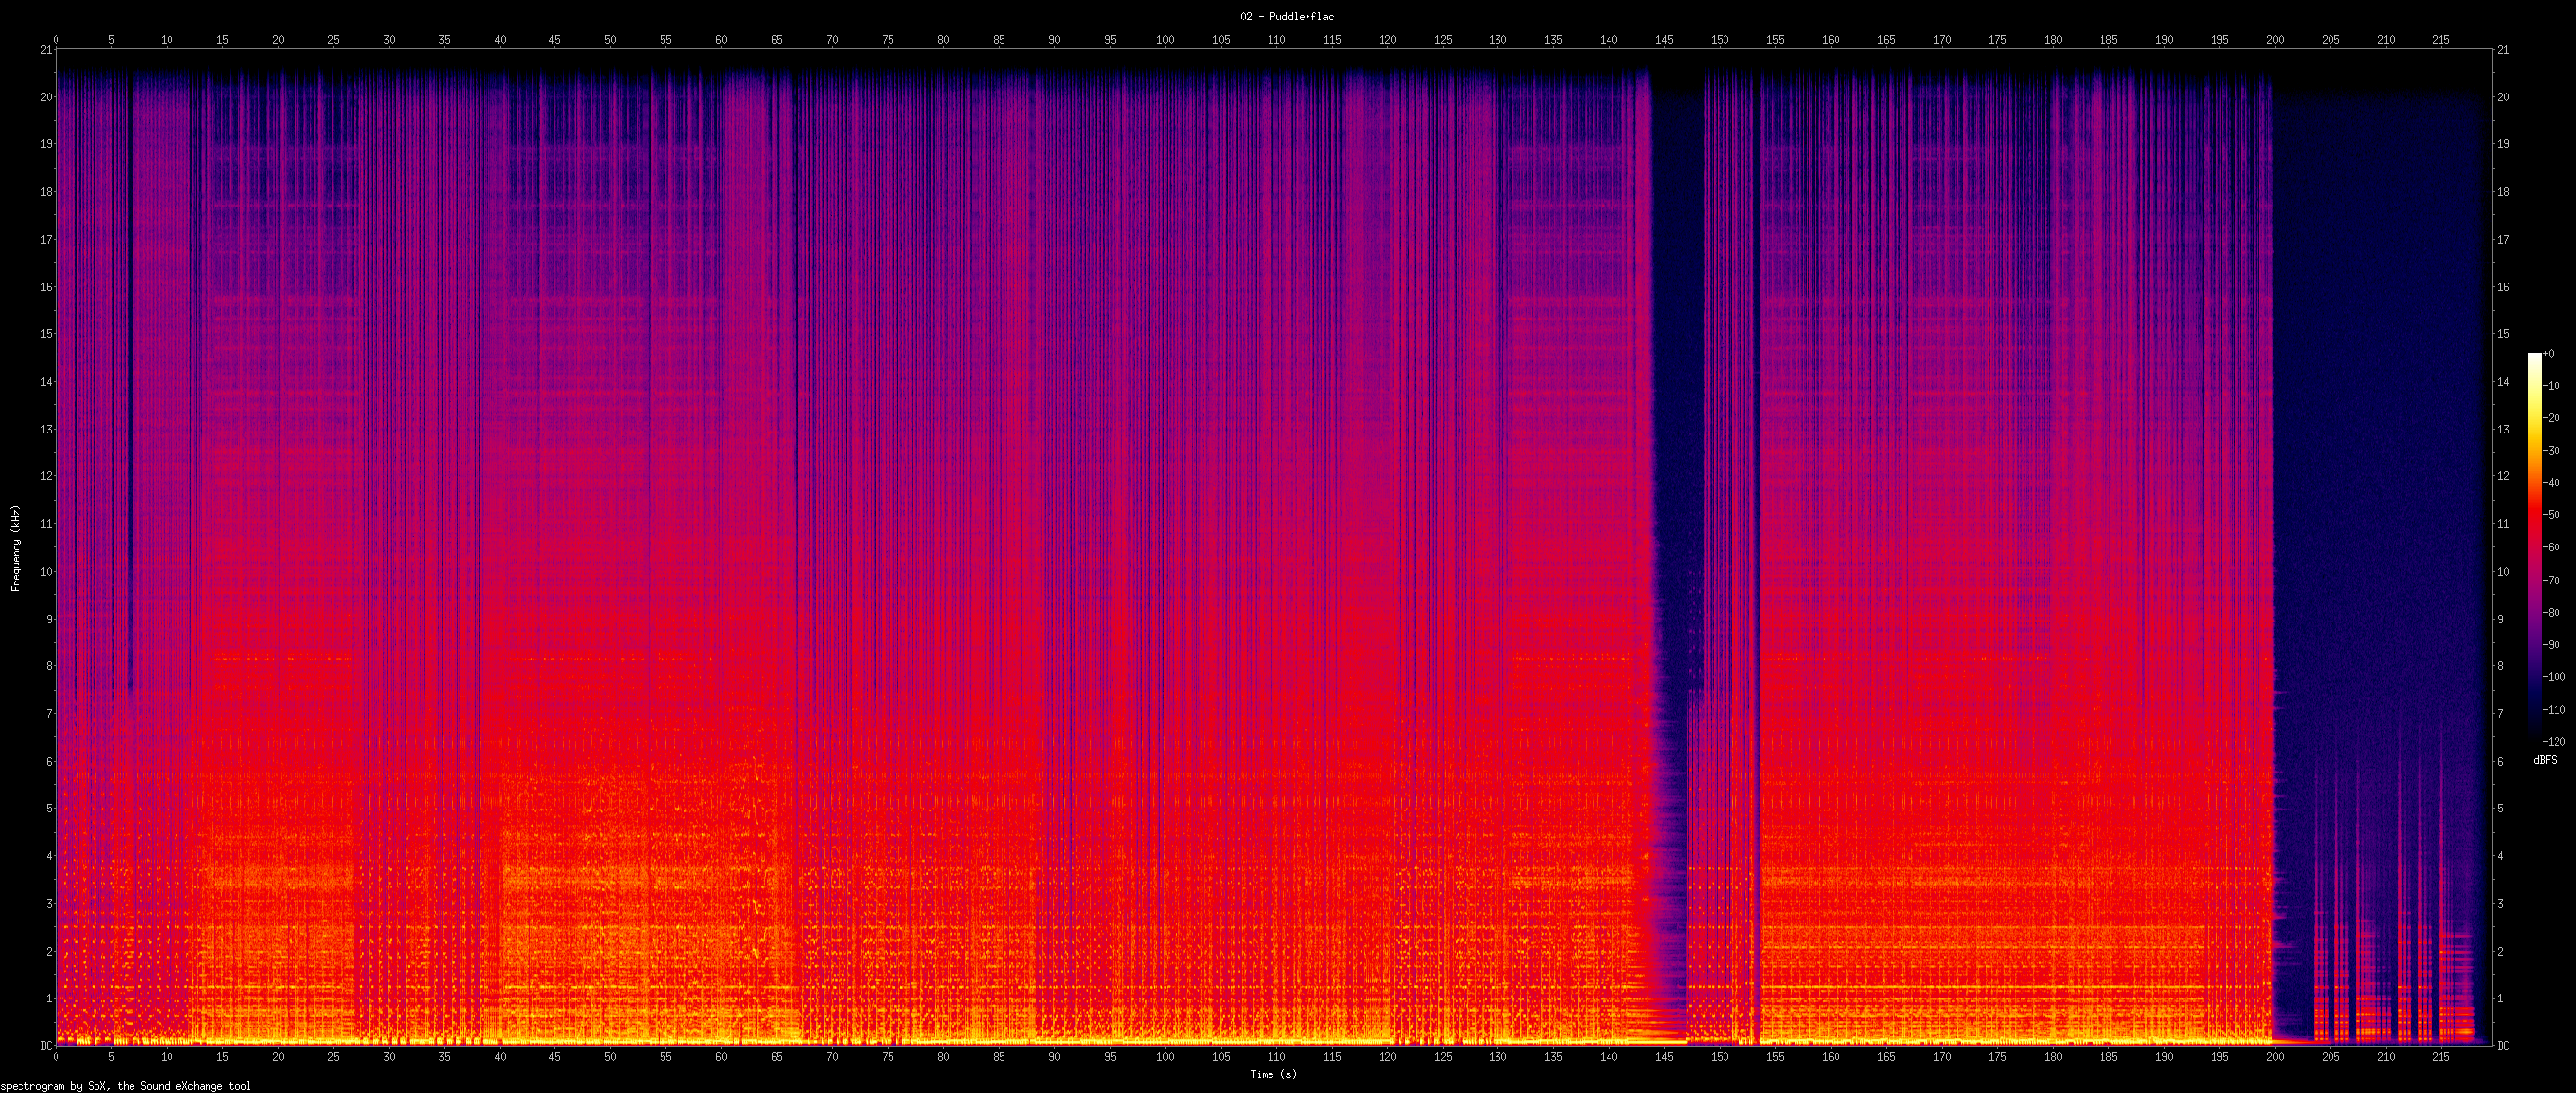Click the dBFS color scale bar
The width and height of the screenshot is (2576, 1093).
click(2534, 547)
